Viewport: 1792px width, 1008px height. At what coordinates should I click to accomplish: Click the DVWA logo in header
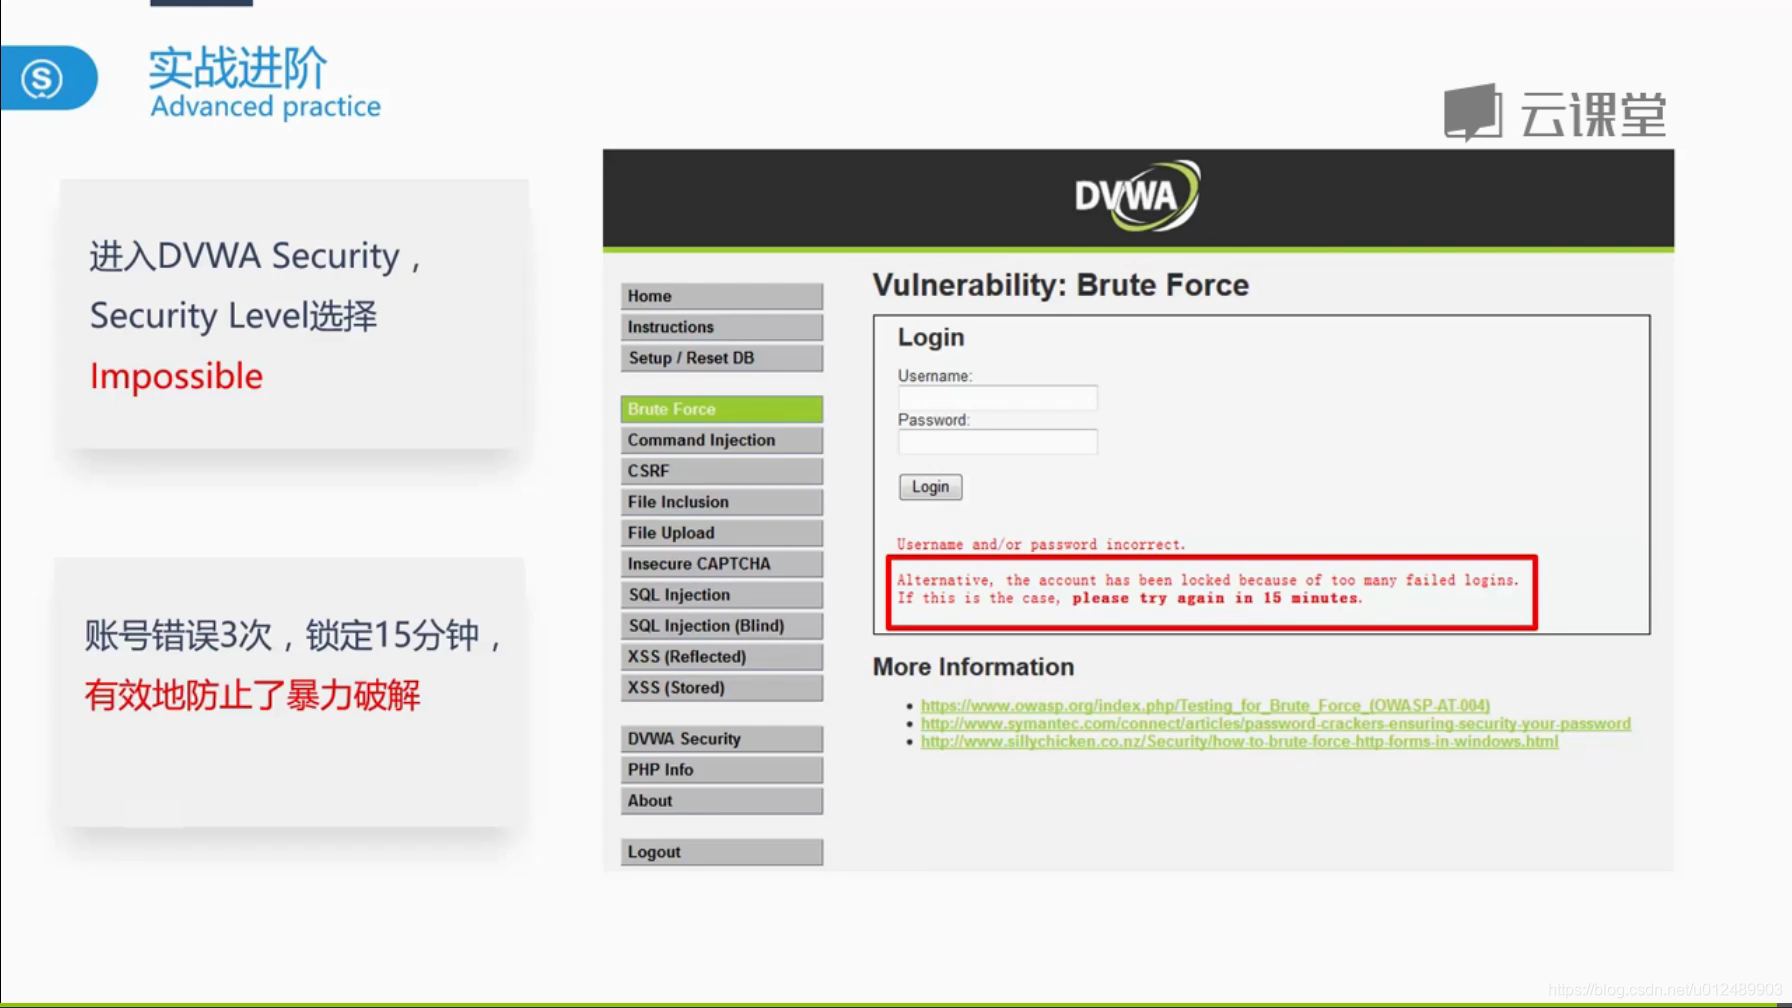[1137, 195]
